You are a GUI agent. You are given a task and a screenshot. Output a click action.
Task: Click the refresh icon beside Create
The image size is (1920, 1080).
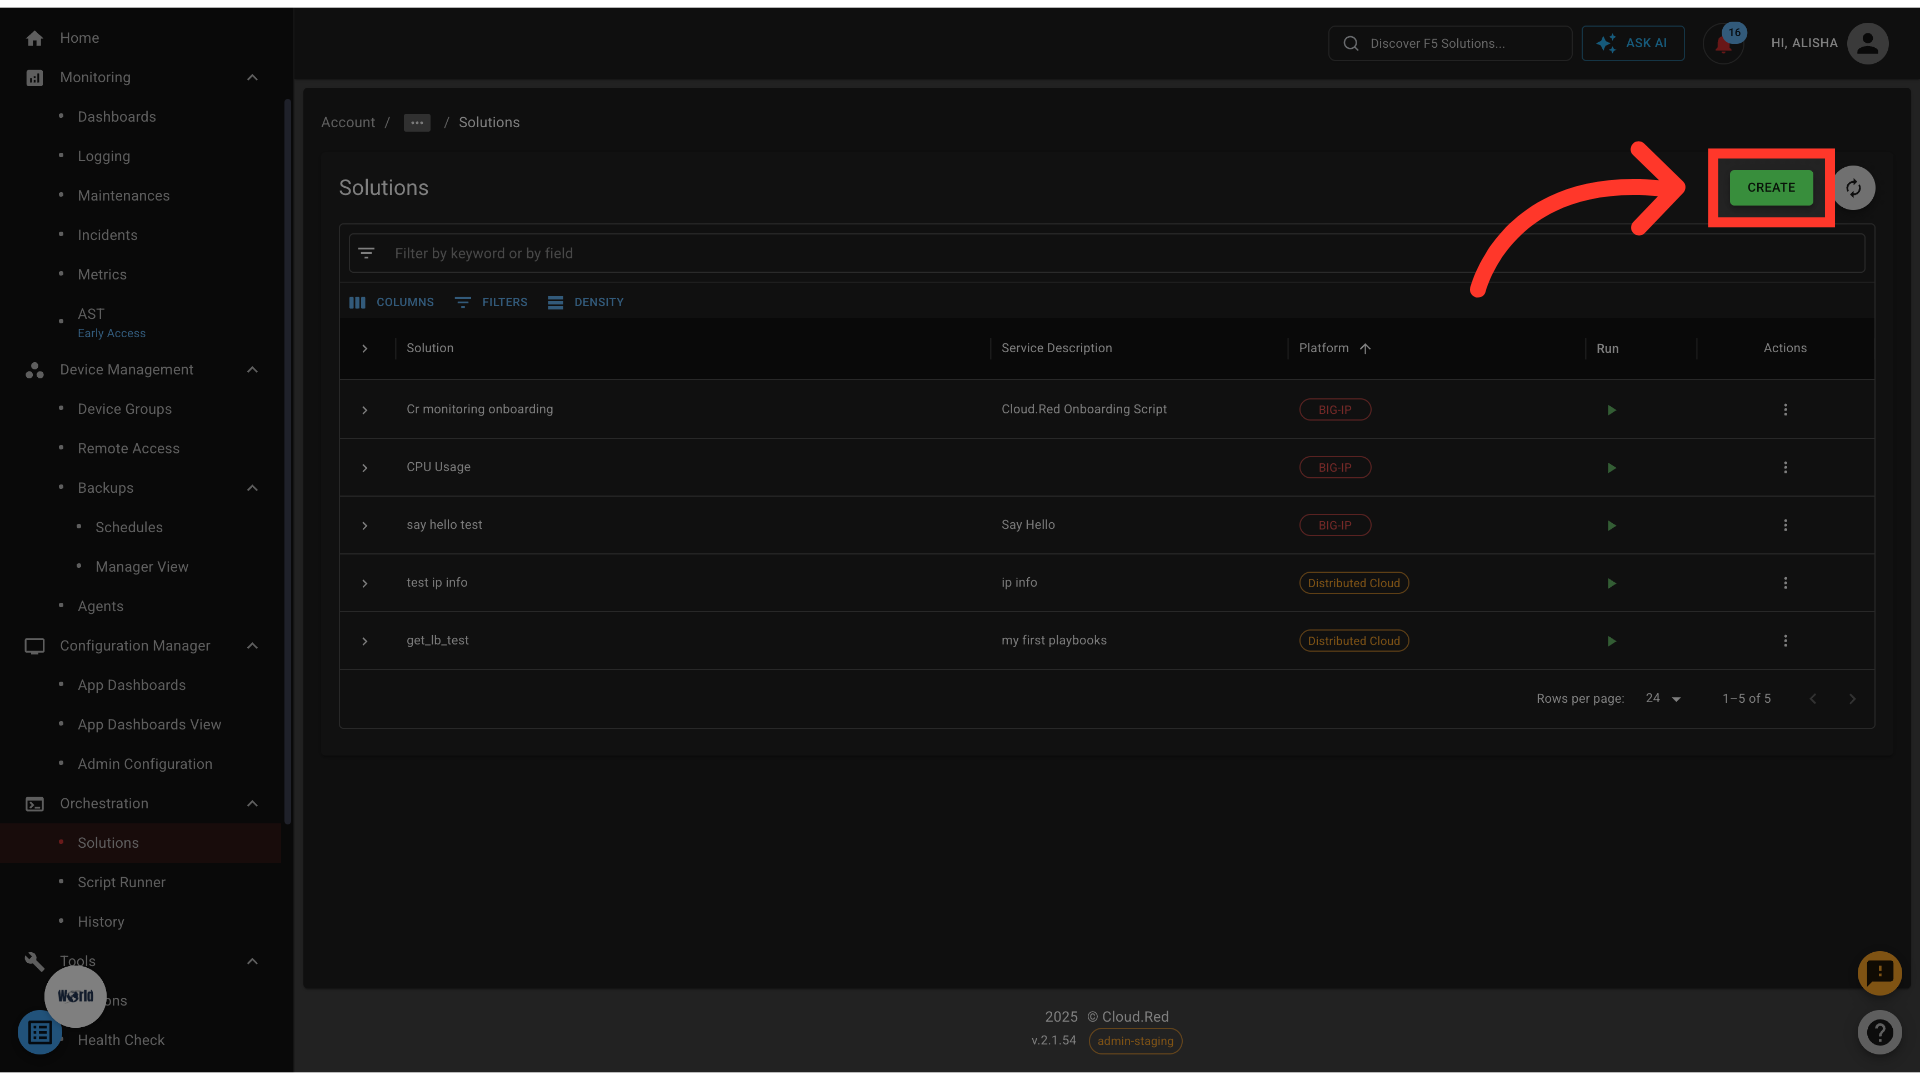point(1853,188)
